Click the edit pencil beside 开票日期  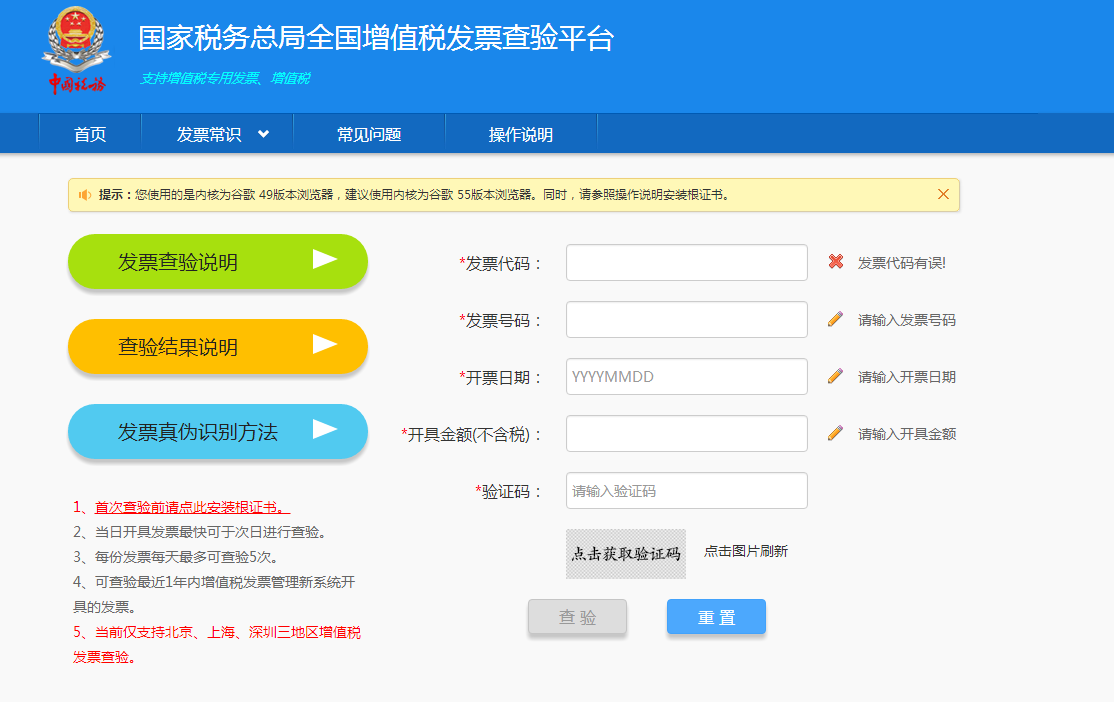click(836, 376)
